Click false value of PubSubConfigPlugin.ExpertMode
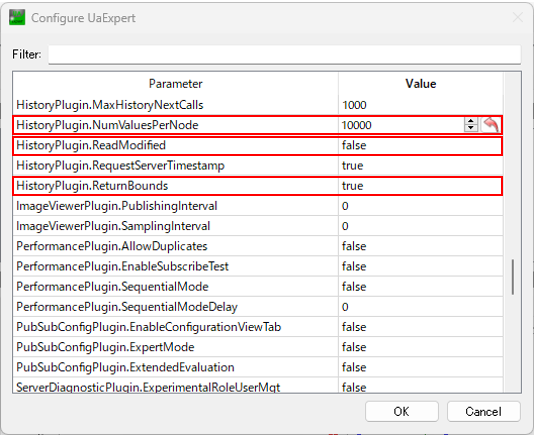This screenshot has width=534, height=435. [354, 347]
